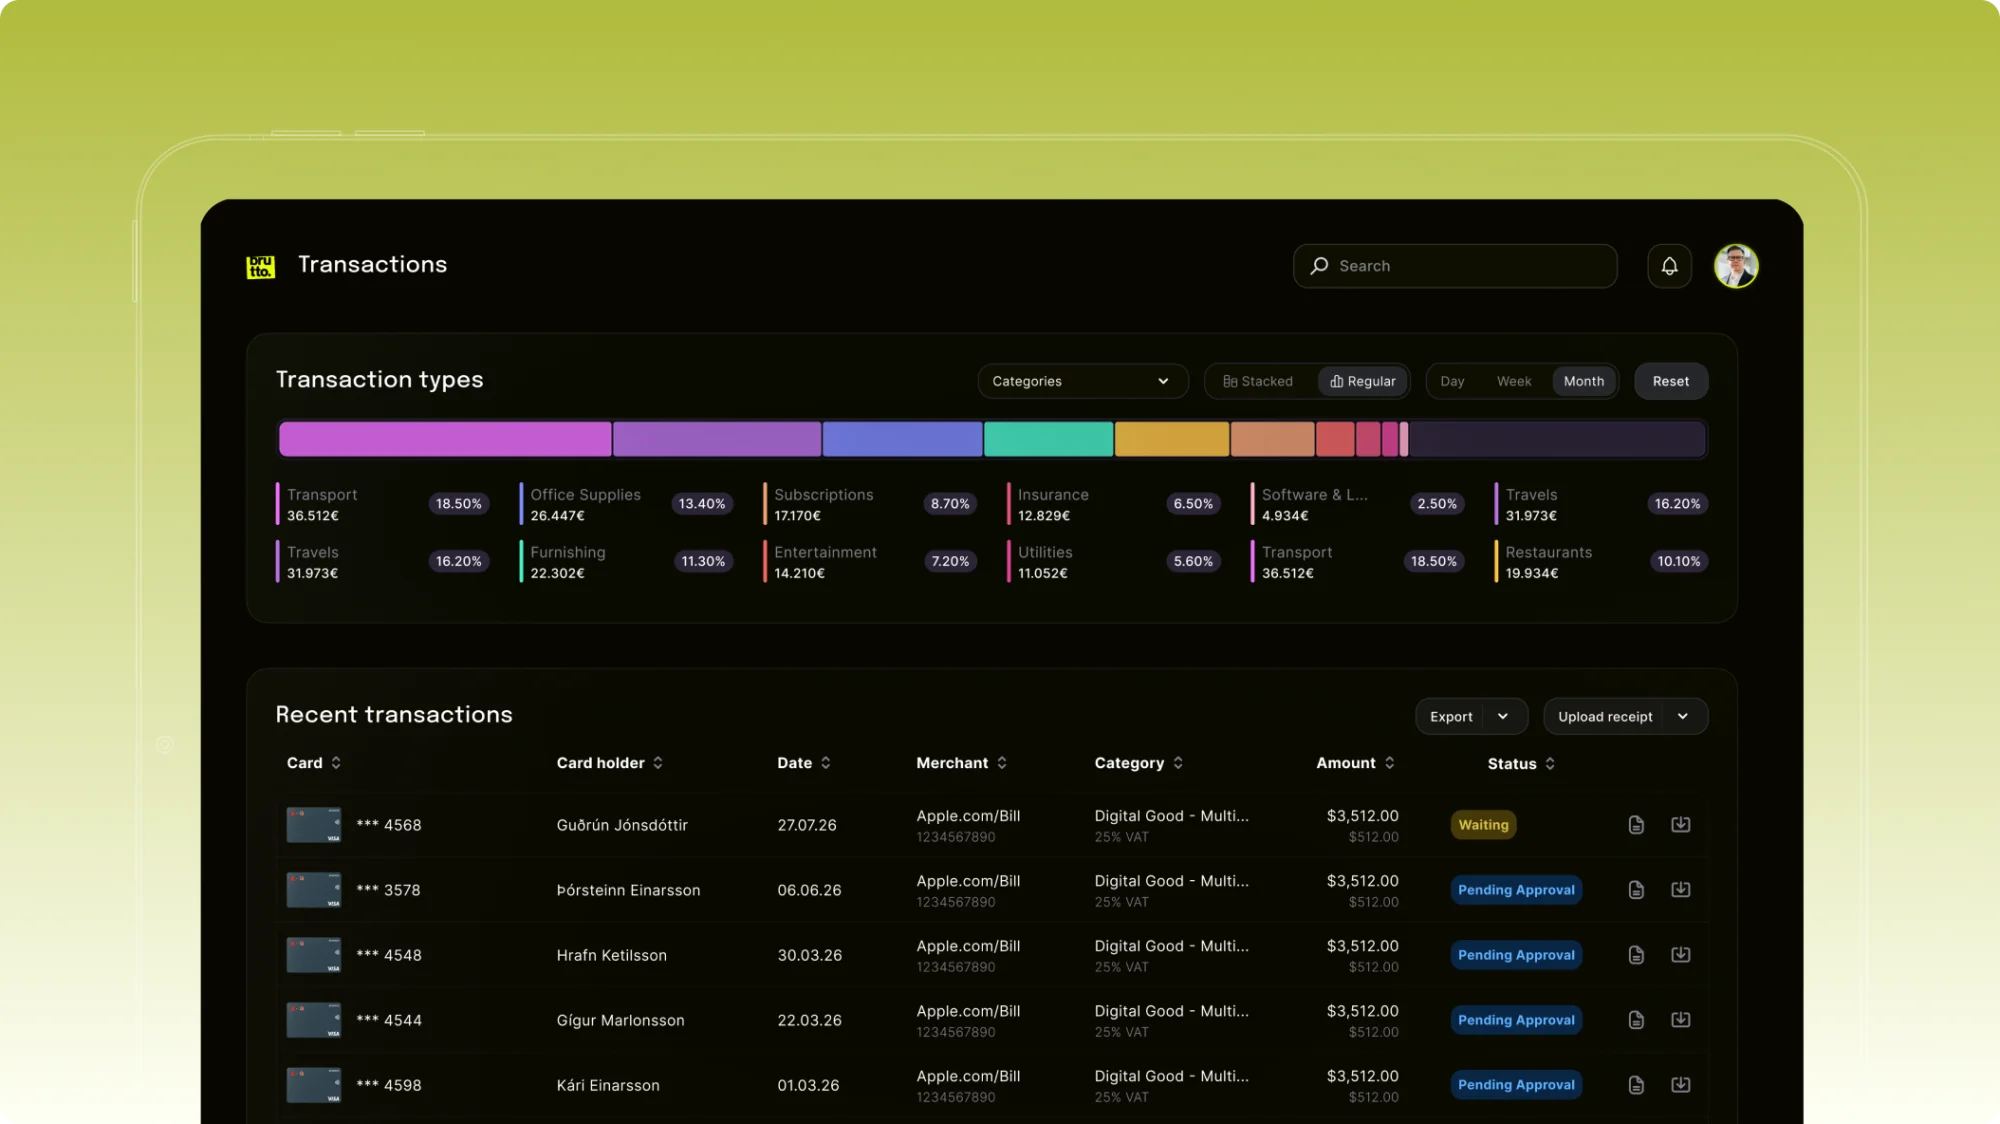Click the Brutto logo icon
Screen dimensions: 2000x1124
260,266
